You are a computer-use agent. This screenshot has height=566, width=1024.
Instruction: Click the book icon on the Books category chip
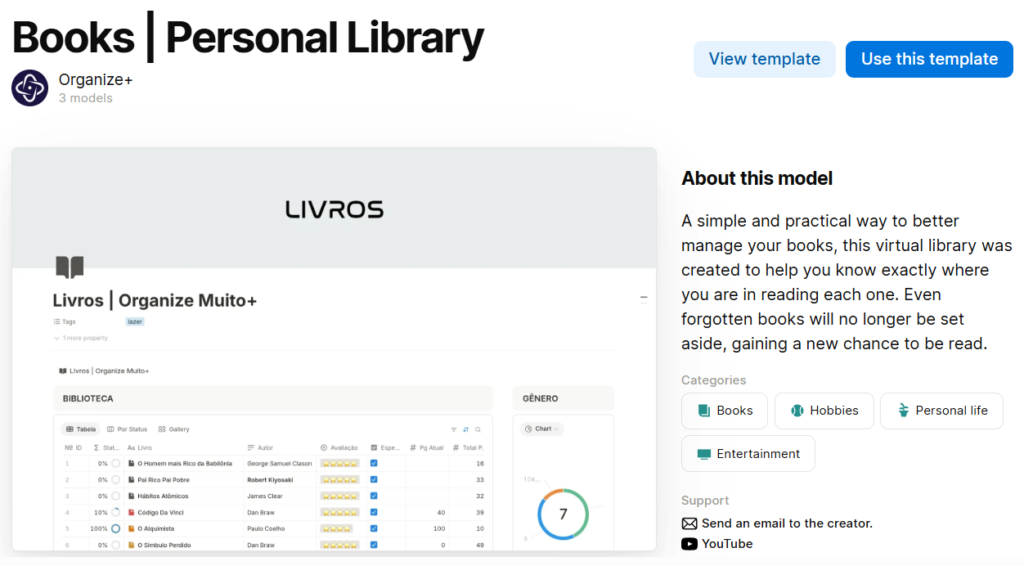pos(703,411)
